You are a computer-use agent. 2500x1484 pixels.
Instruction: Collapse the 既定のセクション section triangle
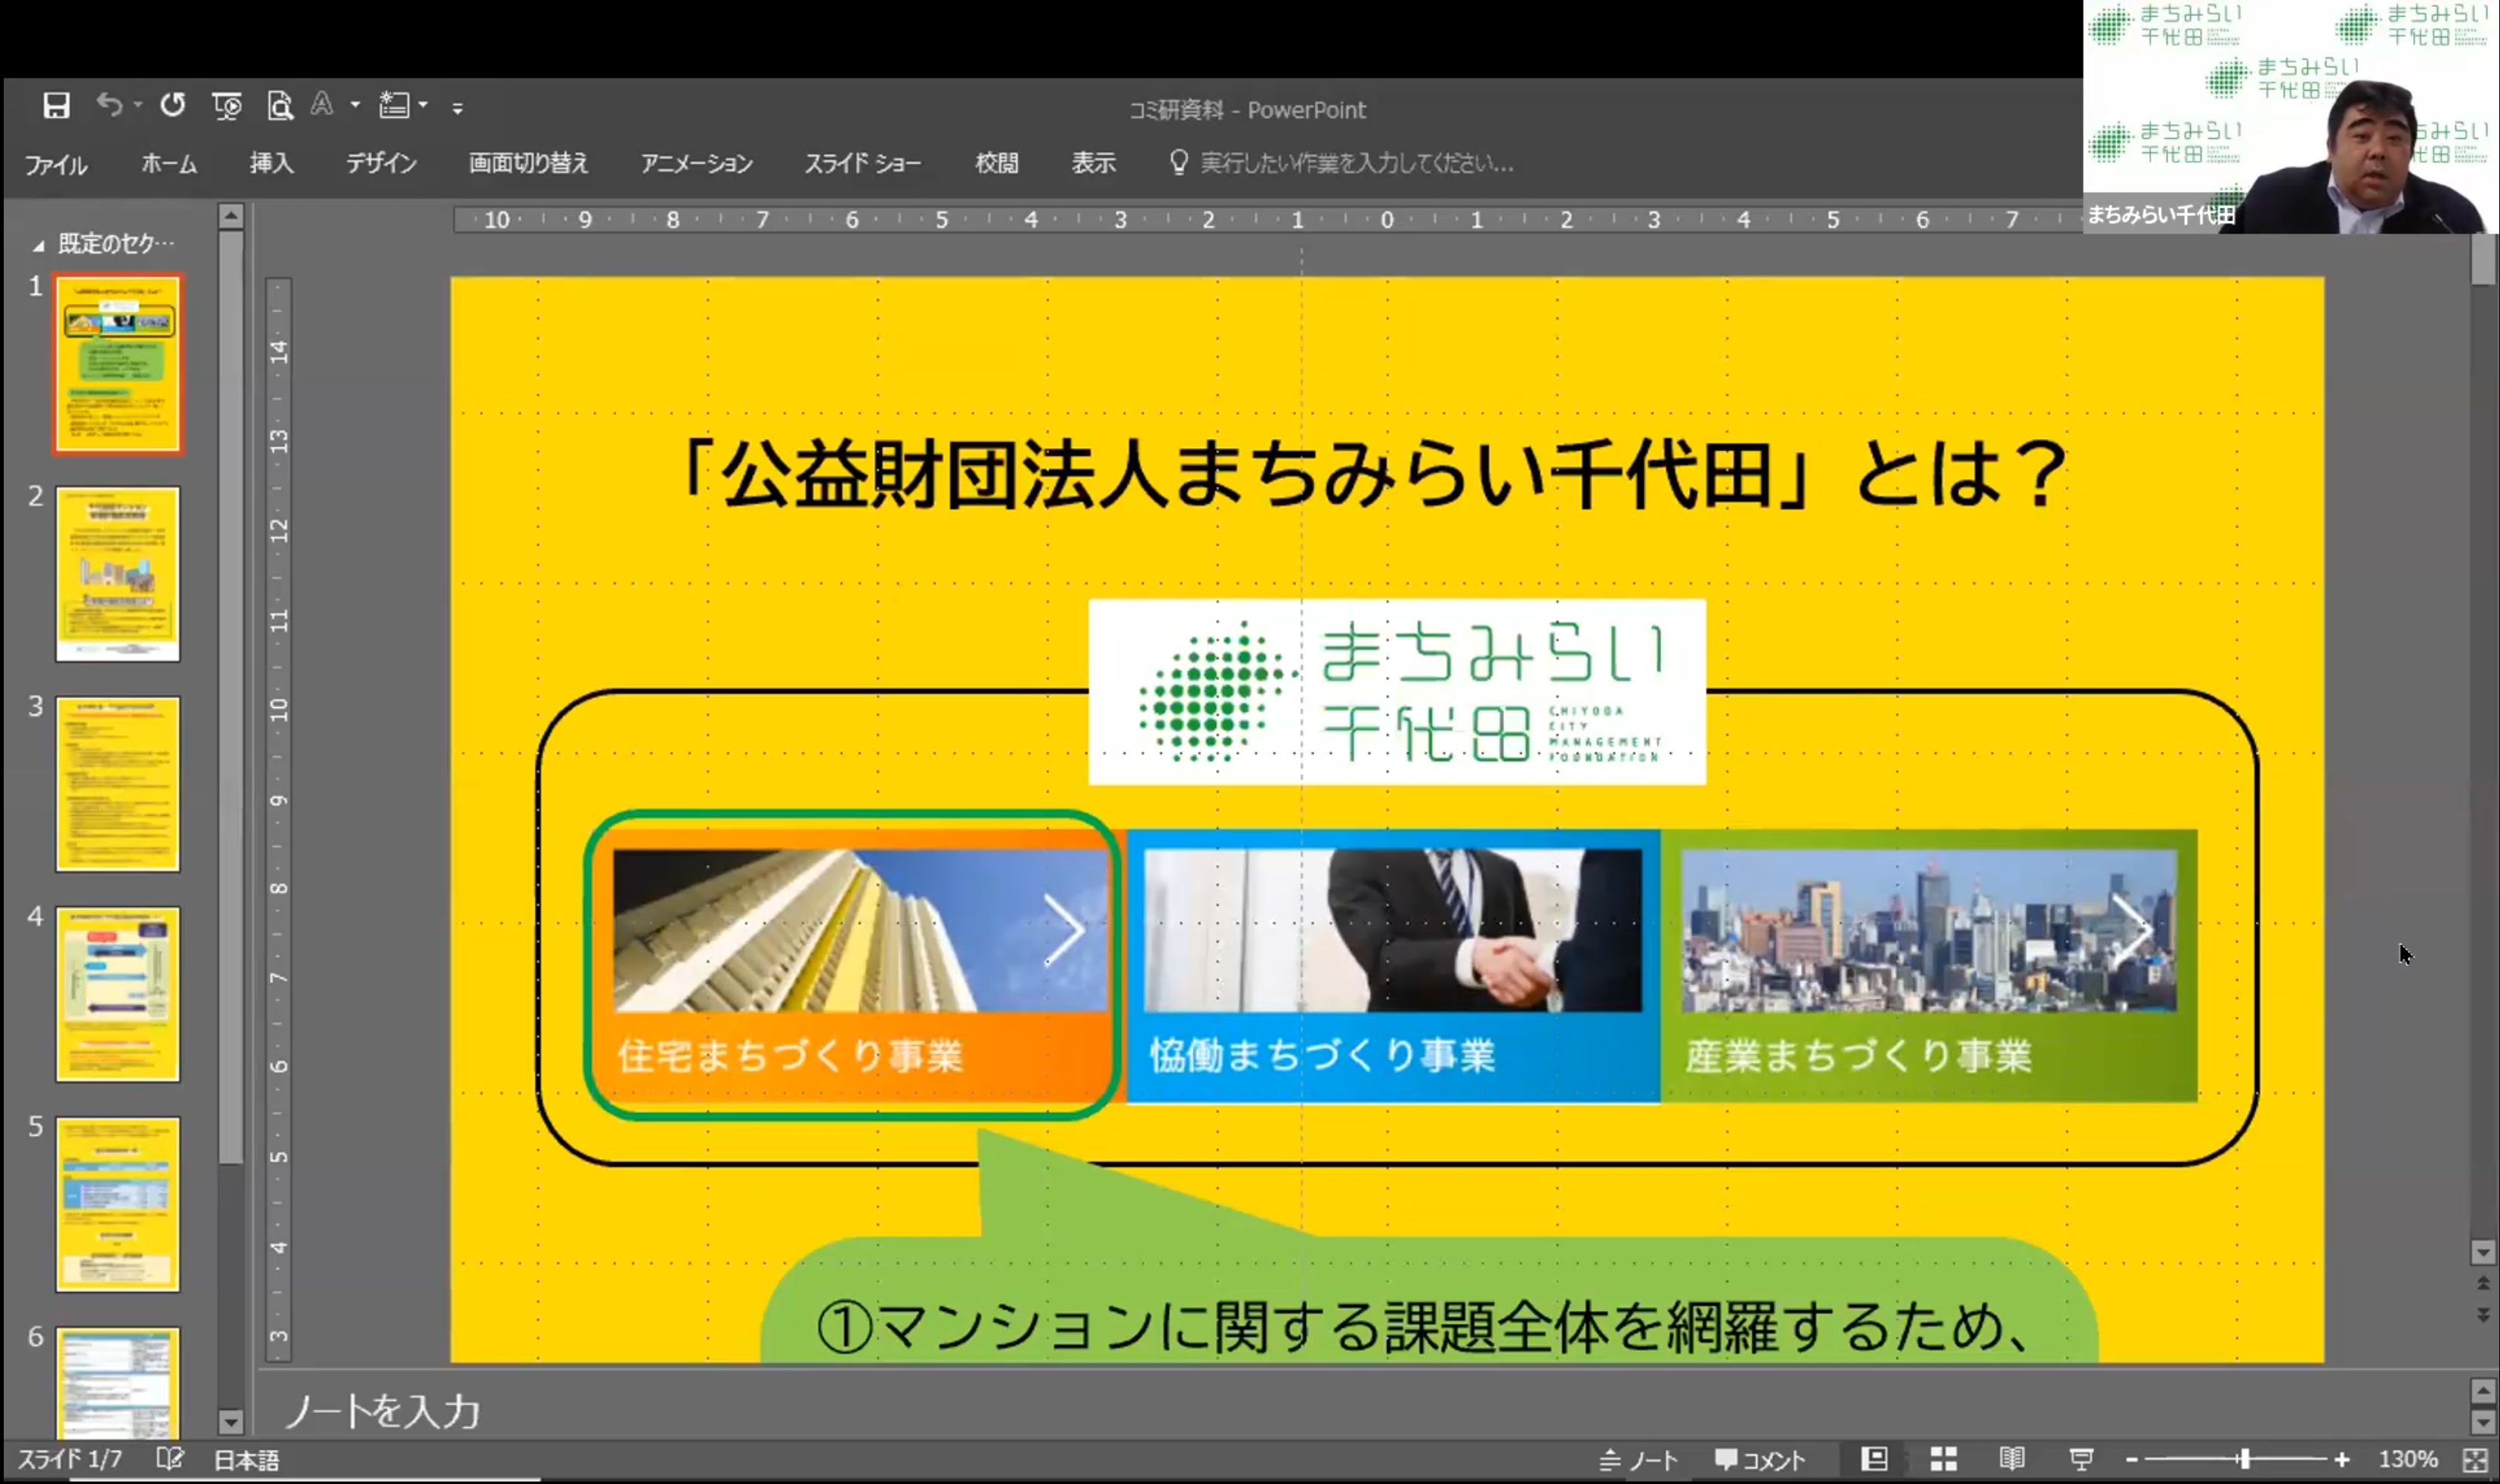(x=38, y=246)
